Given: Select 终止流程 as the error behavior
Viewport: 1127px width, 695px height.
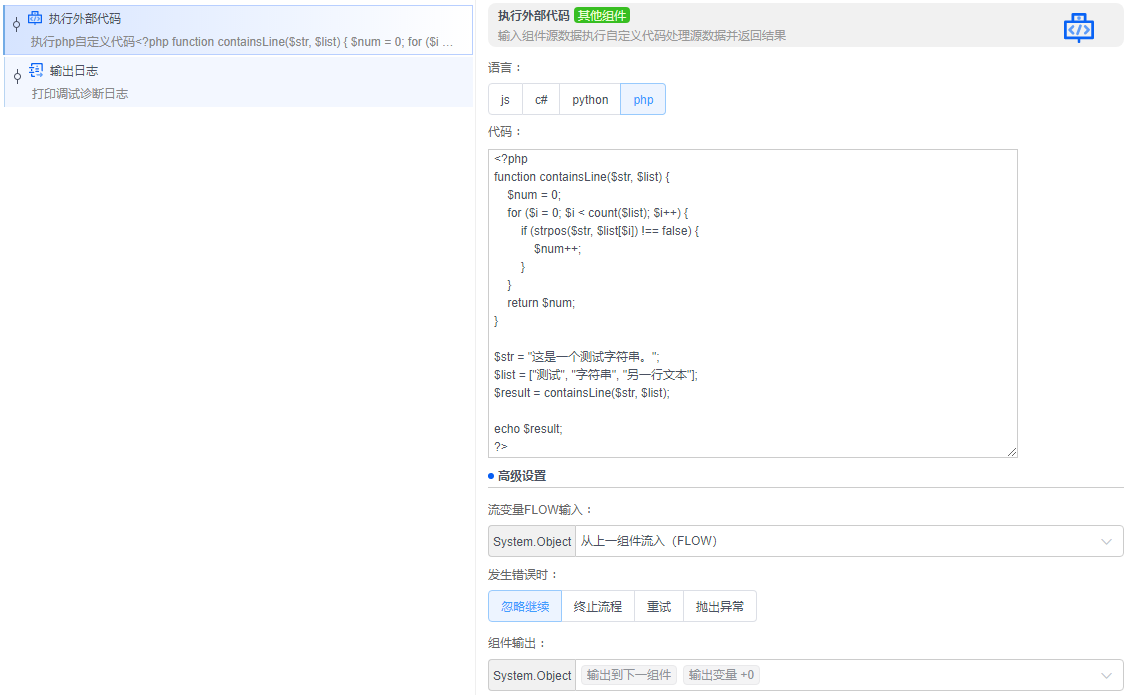Looking at the screenshot, I should pos(596,605).
